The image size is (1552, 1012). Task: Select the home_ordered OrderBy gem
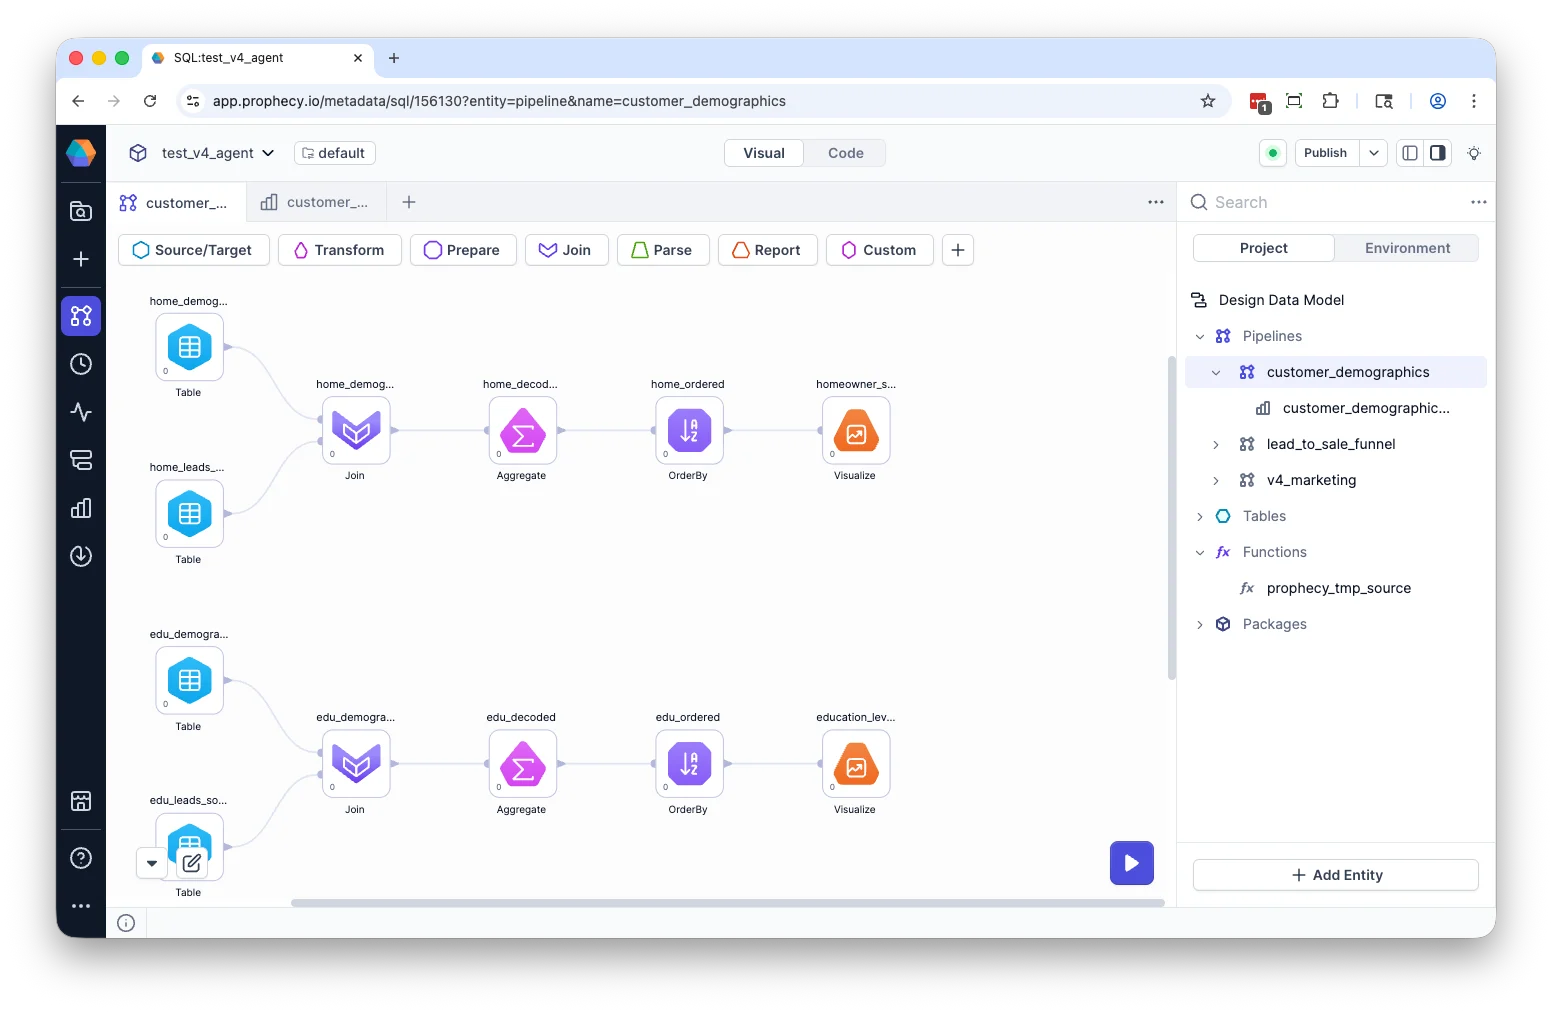[x=689, y=431]
